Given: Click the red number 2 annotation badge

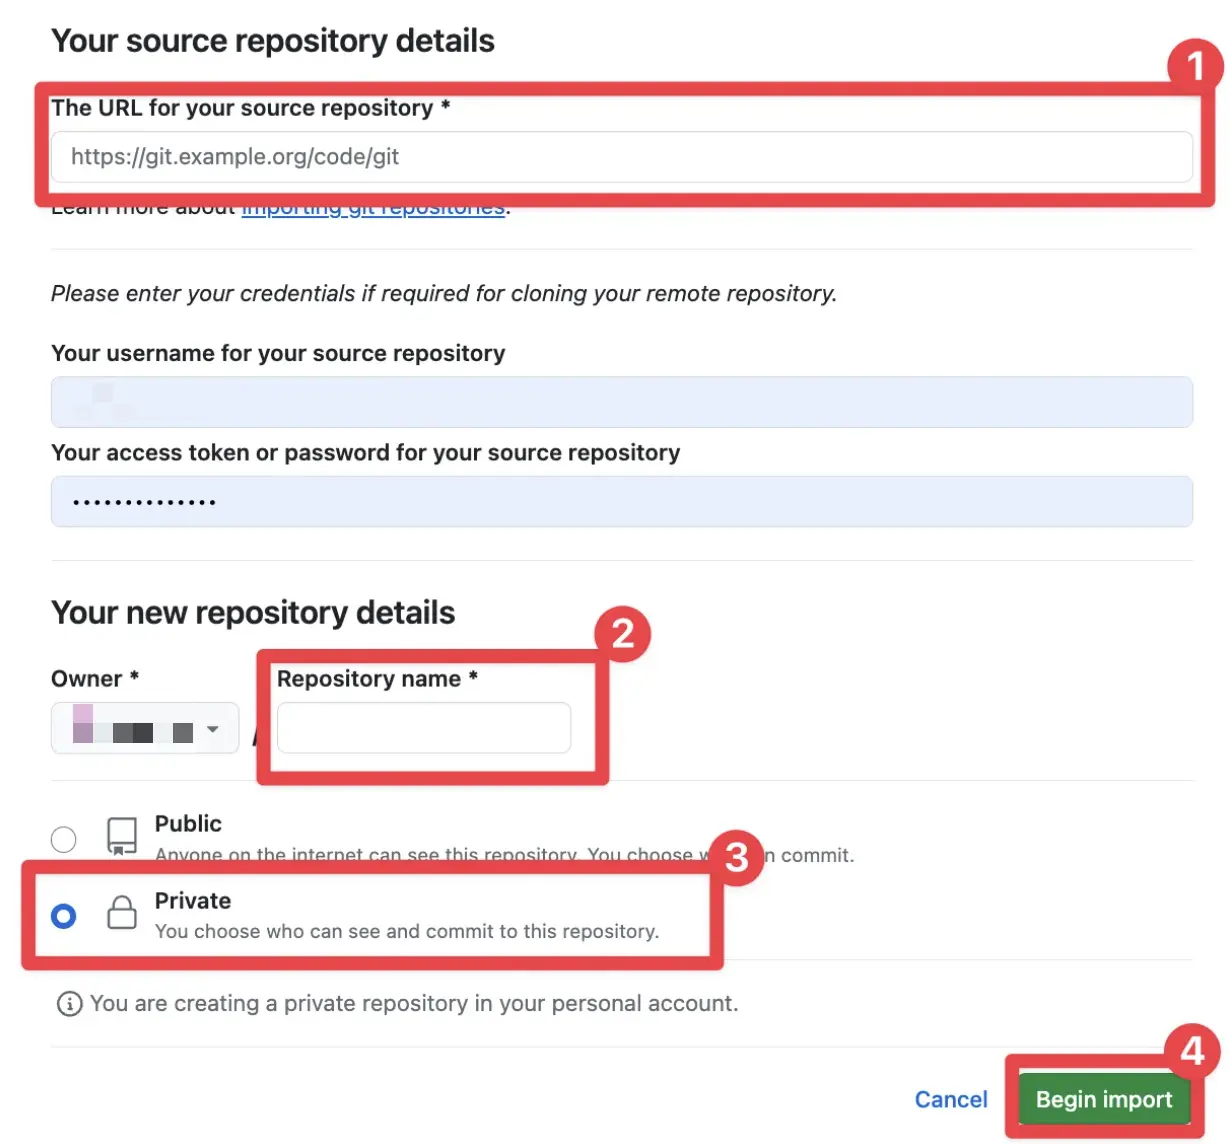Looking at the screenshot, I should (x=622, y=633).
